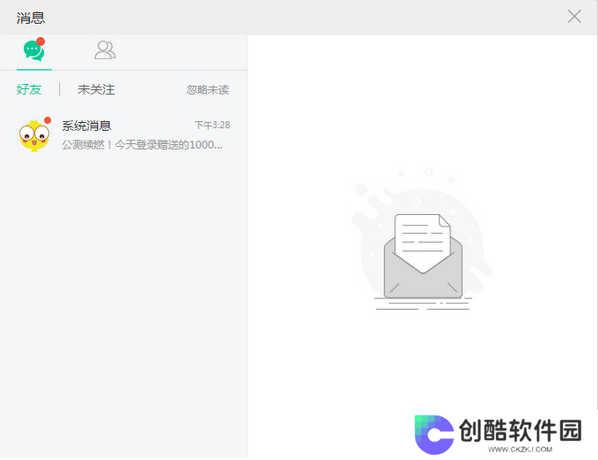
Task: Open the www.ckzkj.com link
Action: (x=520, y=449)
